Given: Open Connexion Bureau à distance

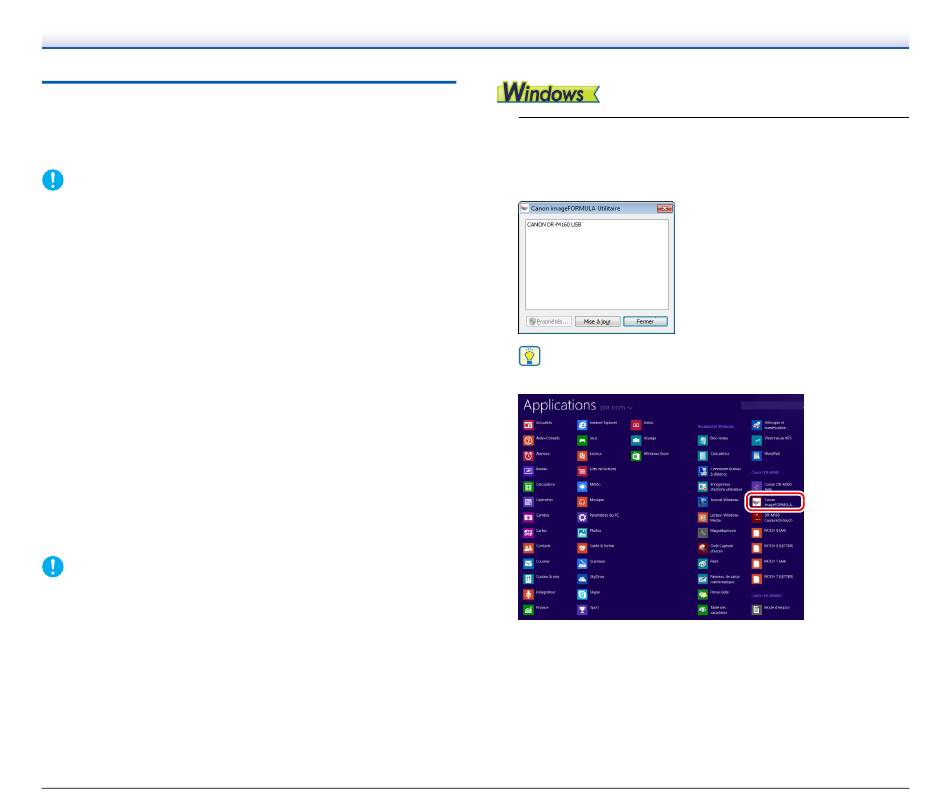Looking at the screenshot, I should pyautogui.click(x=720, y=471).
